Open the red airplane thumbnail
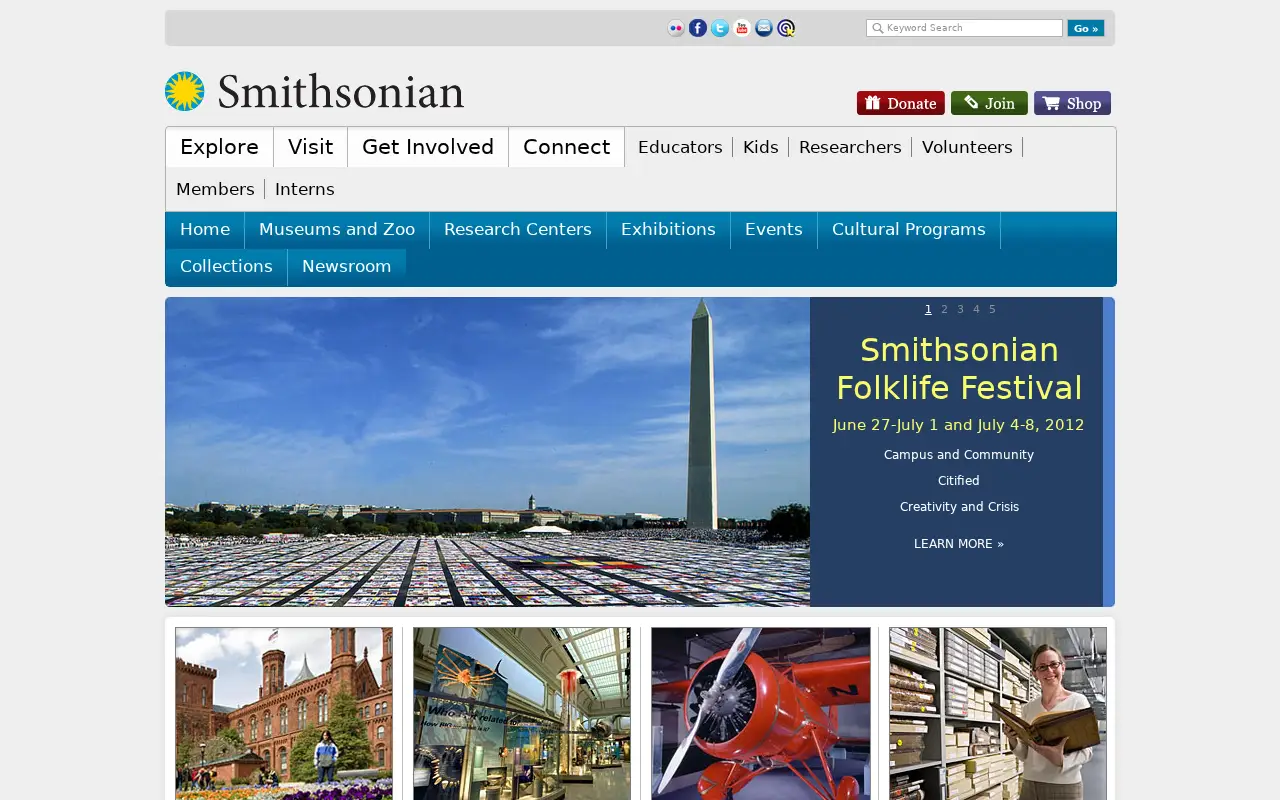 pos(761,714)
